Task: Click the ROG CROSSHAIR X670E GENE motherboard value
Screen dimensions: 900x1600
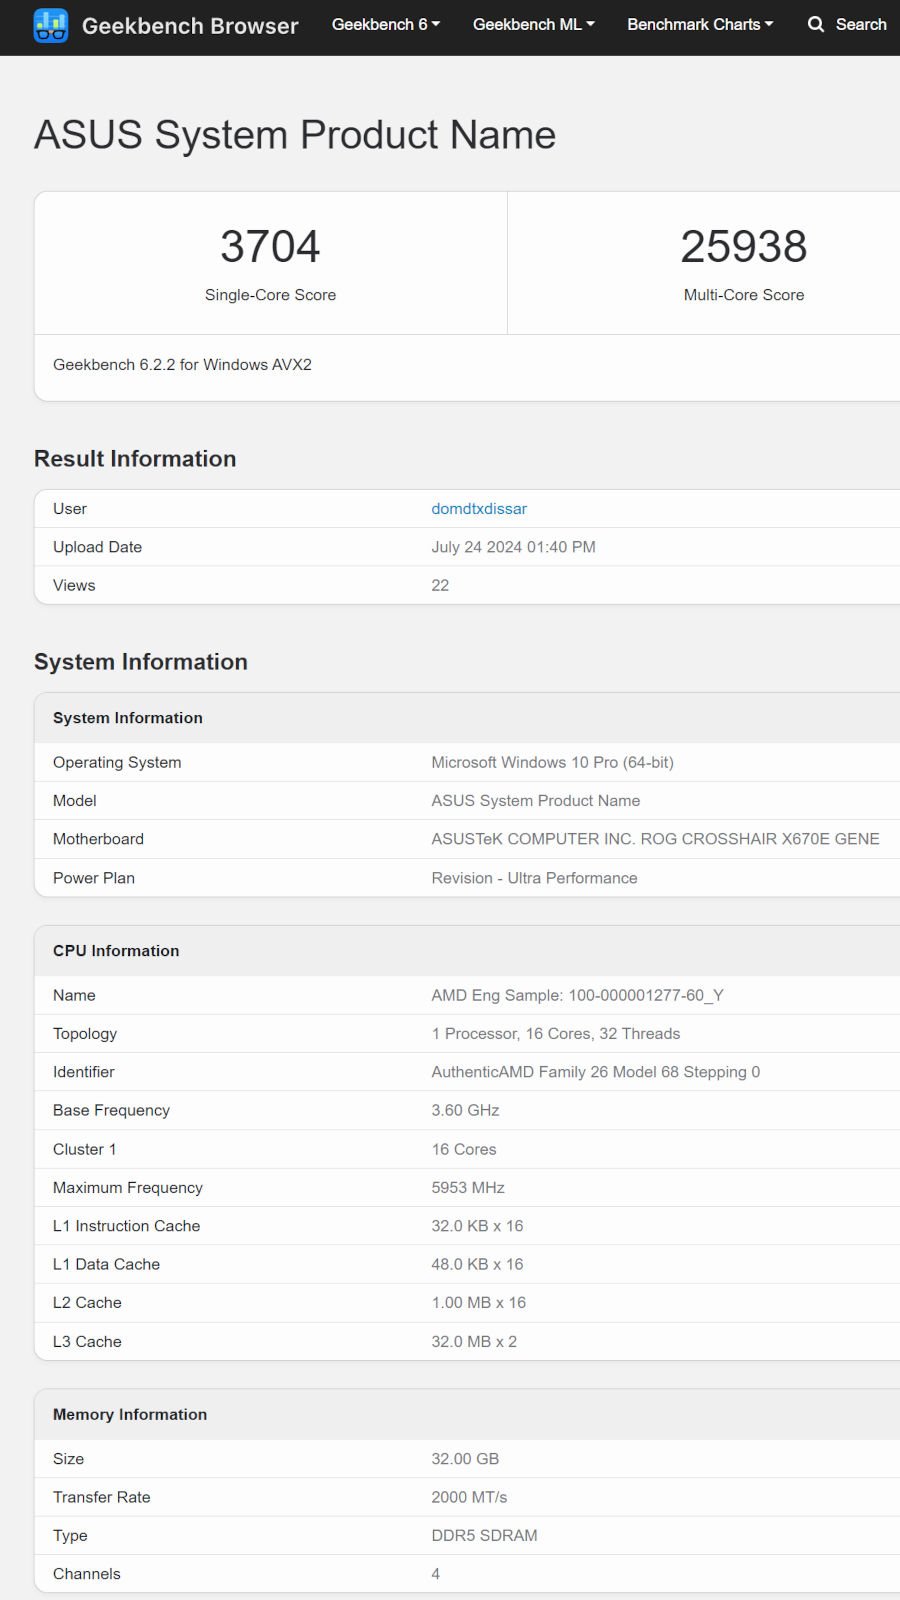Action: tap(655, 839)
